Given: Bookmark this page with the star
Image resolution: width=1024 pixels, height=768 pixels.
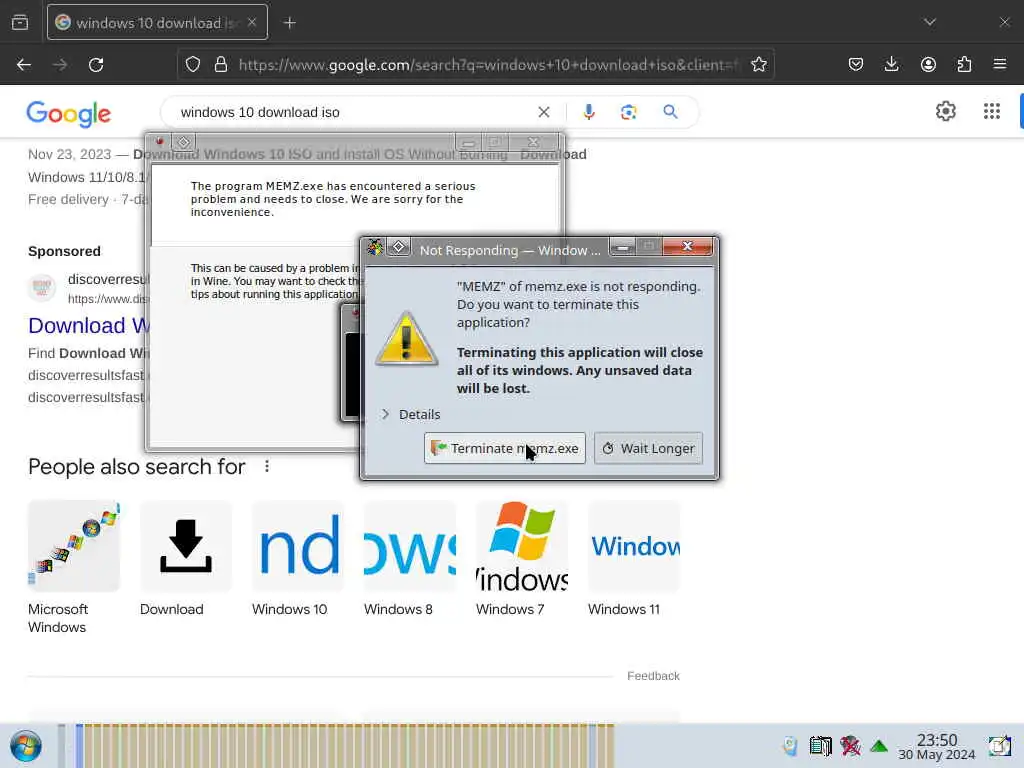Looking at the screenshot, I should tap(758, 65).
